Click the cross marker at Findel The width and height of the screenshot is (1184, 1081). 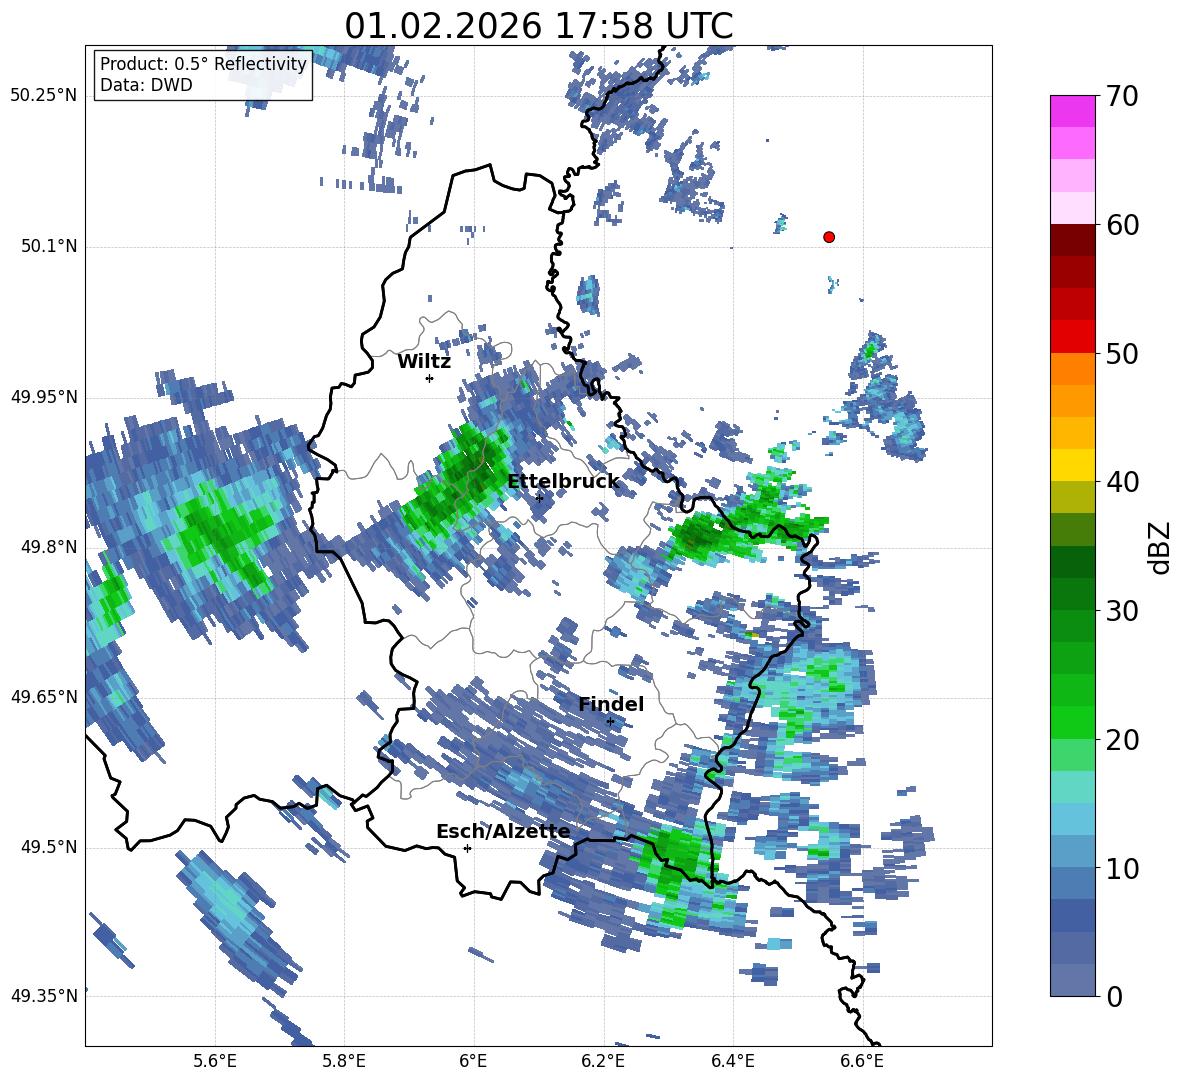610,721
